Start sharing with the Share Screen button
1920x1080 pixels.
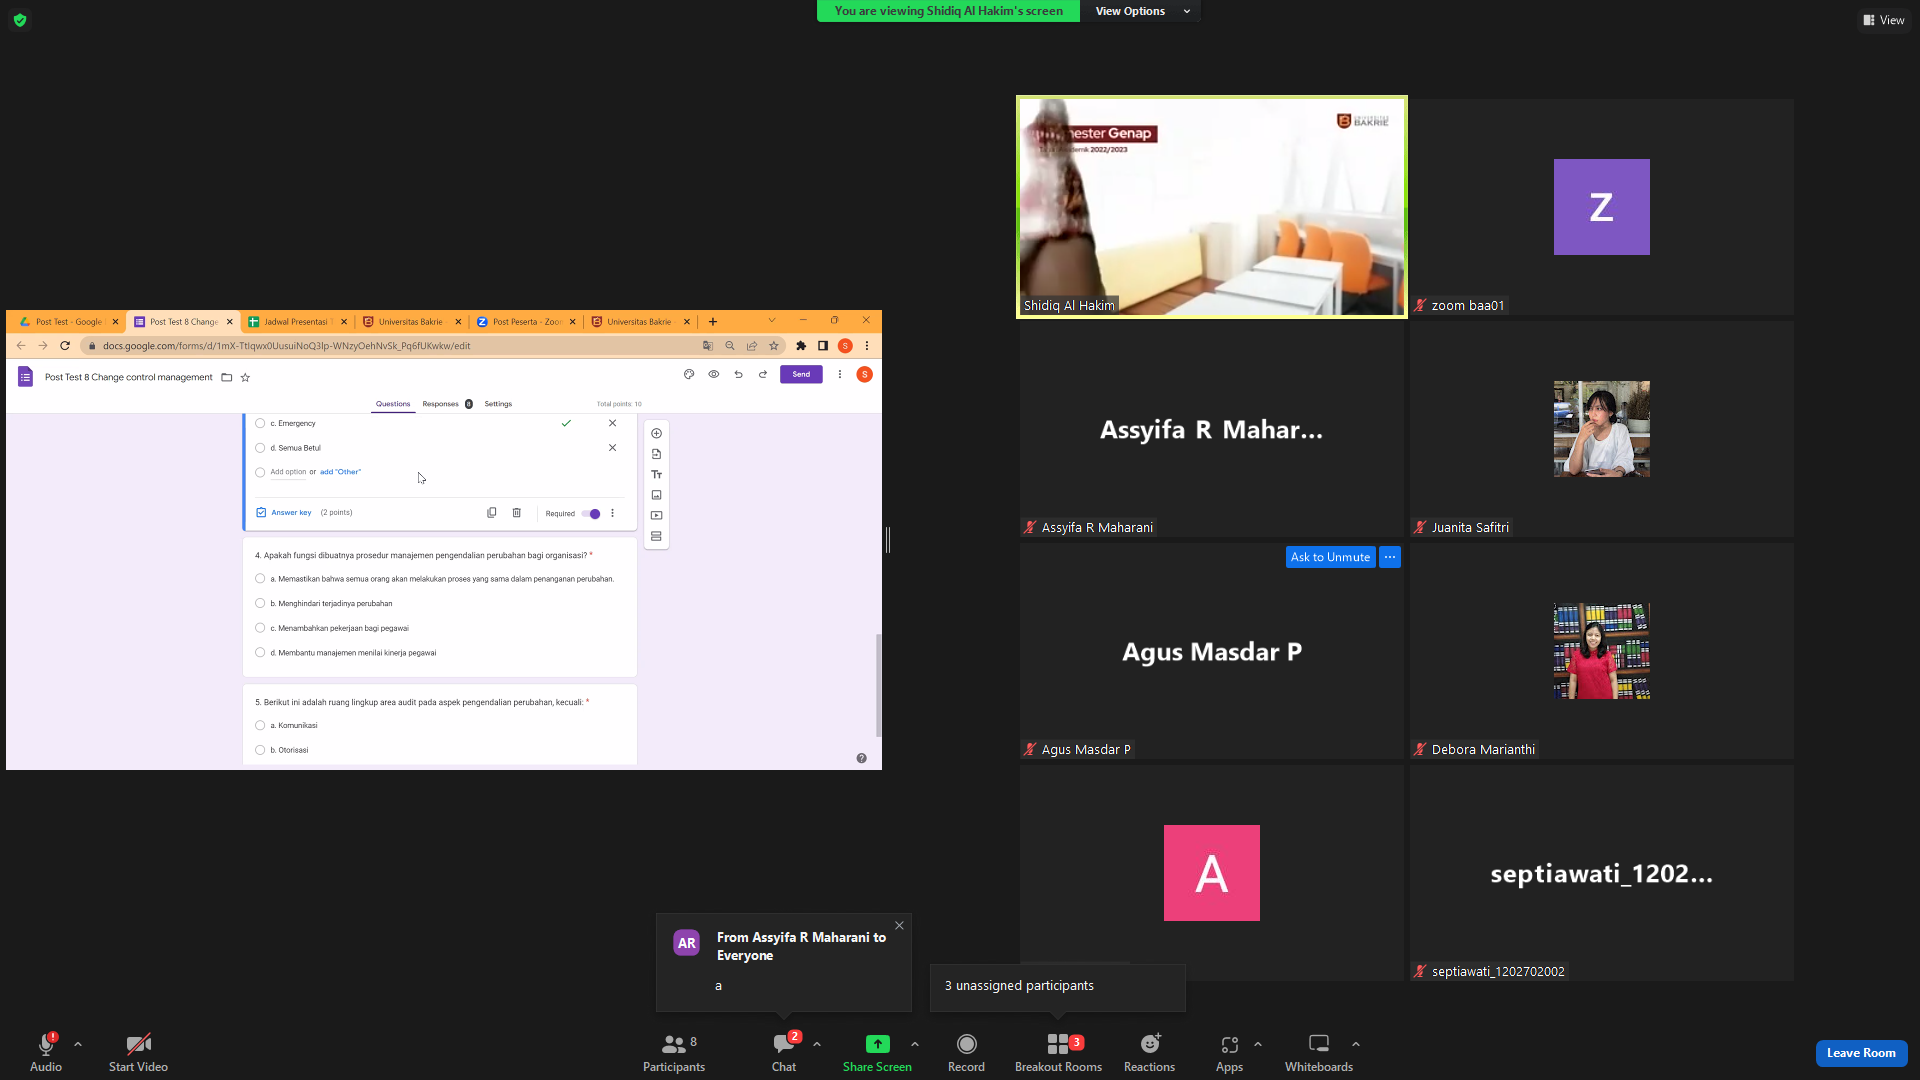tap(877, 1052)
